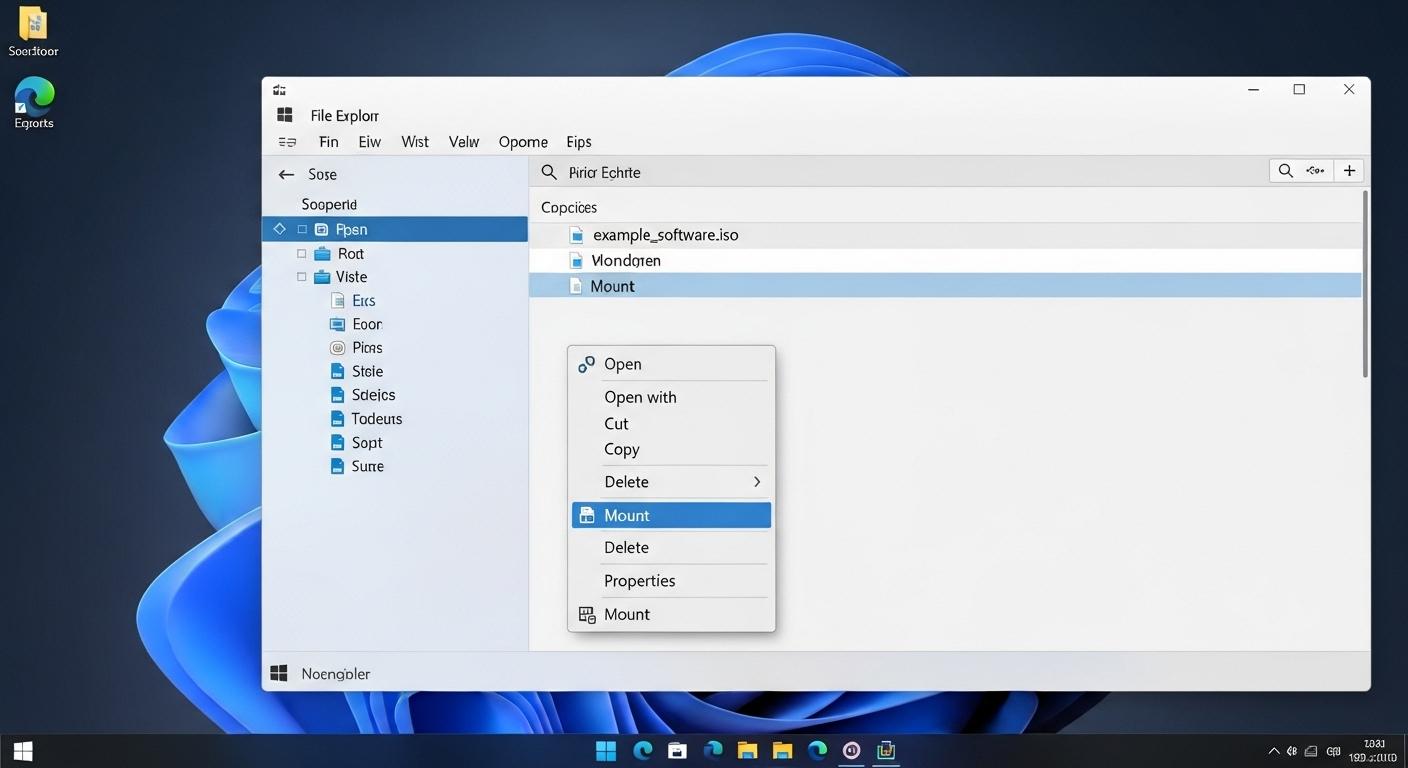Toggle the checkbox next to Fpsn
The image size is (1408, 768).
[301, 229]
